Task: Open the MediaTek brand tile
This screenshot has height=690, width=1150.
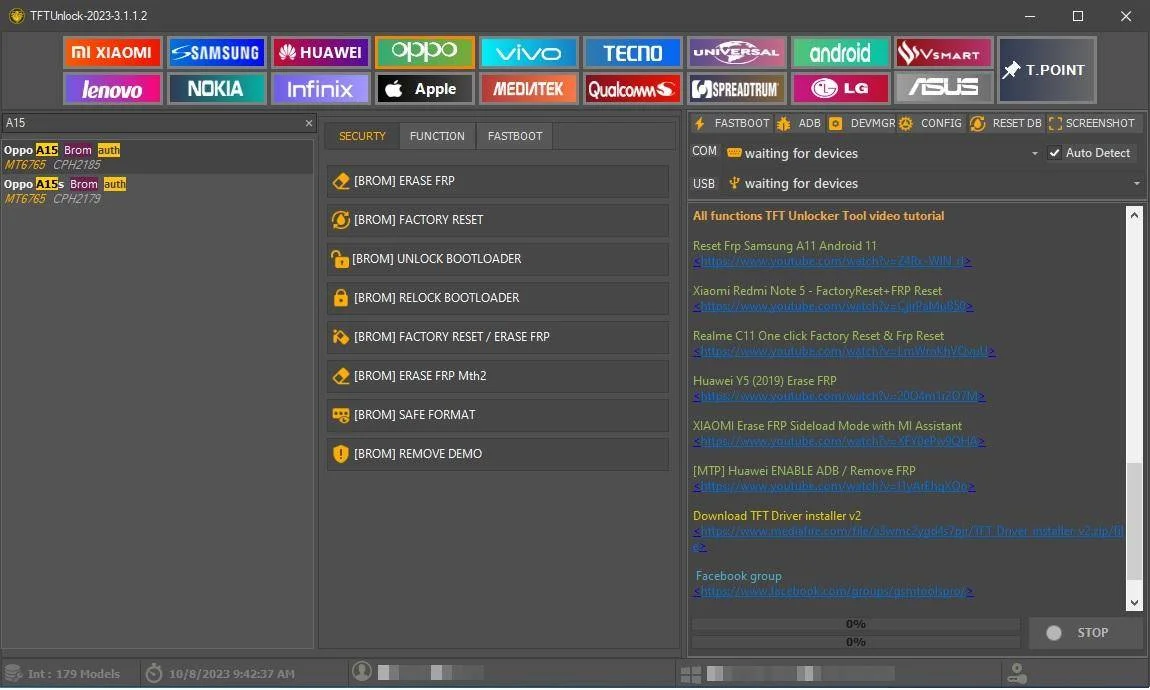Action: (528, 89)
